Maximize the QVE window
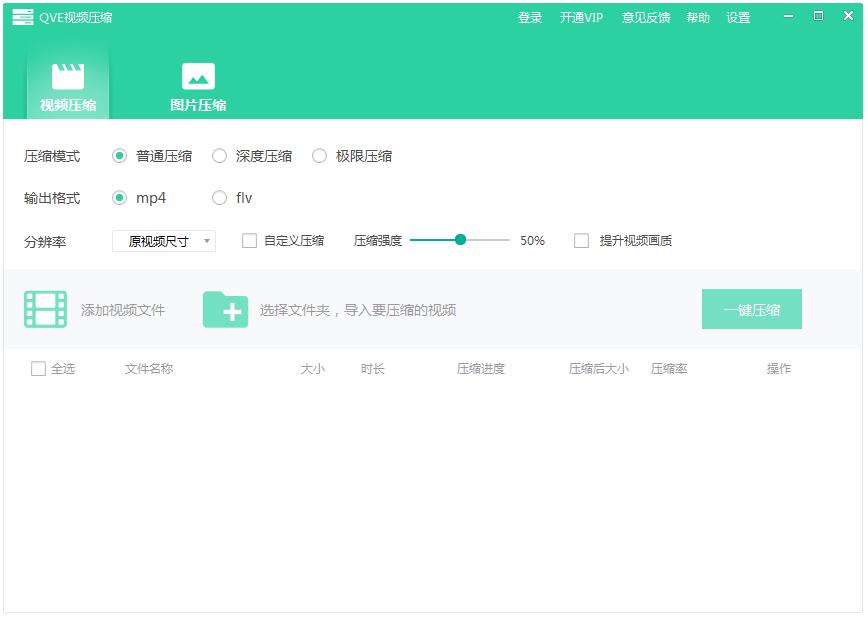The image size is (868, 617). point(818,17)
